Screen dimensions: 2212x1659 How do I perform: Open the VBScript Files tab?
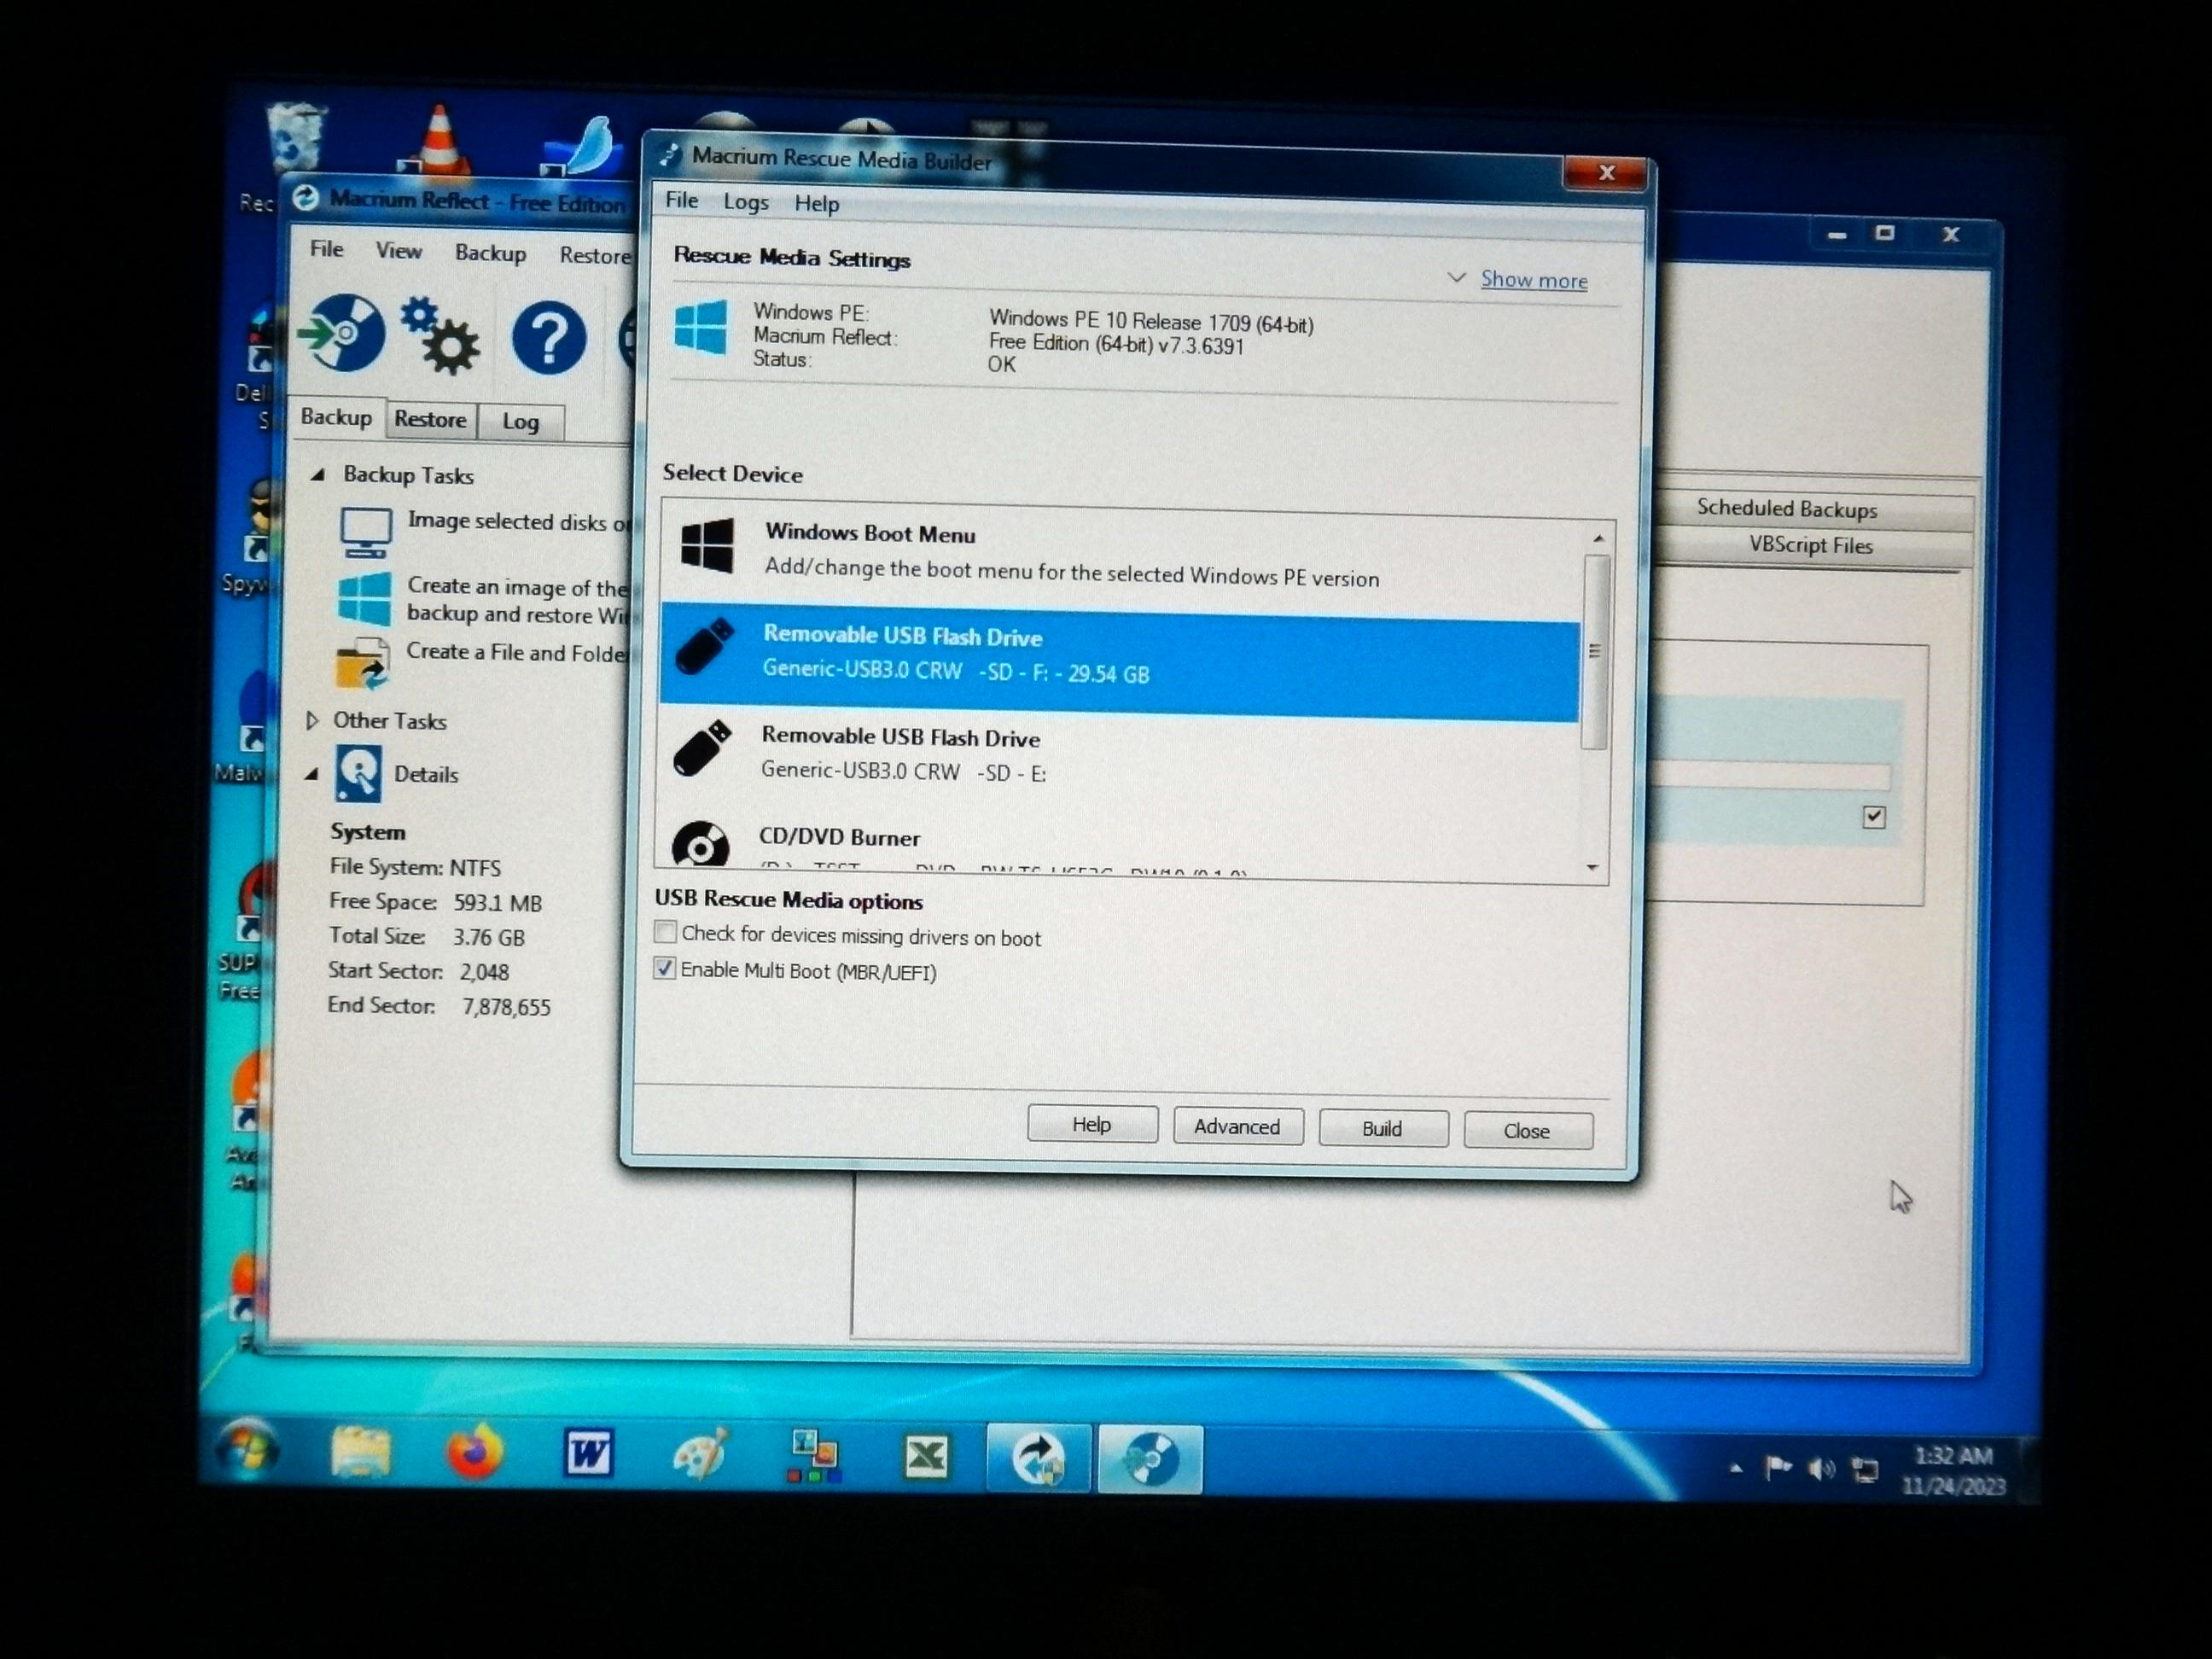[x=1810, y=546]
